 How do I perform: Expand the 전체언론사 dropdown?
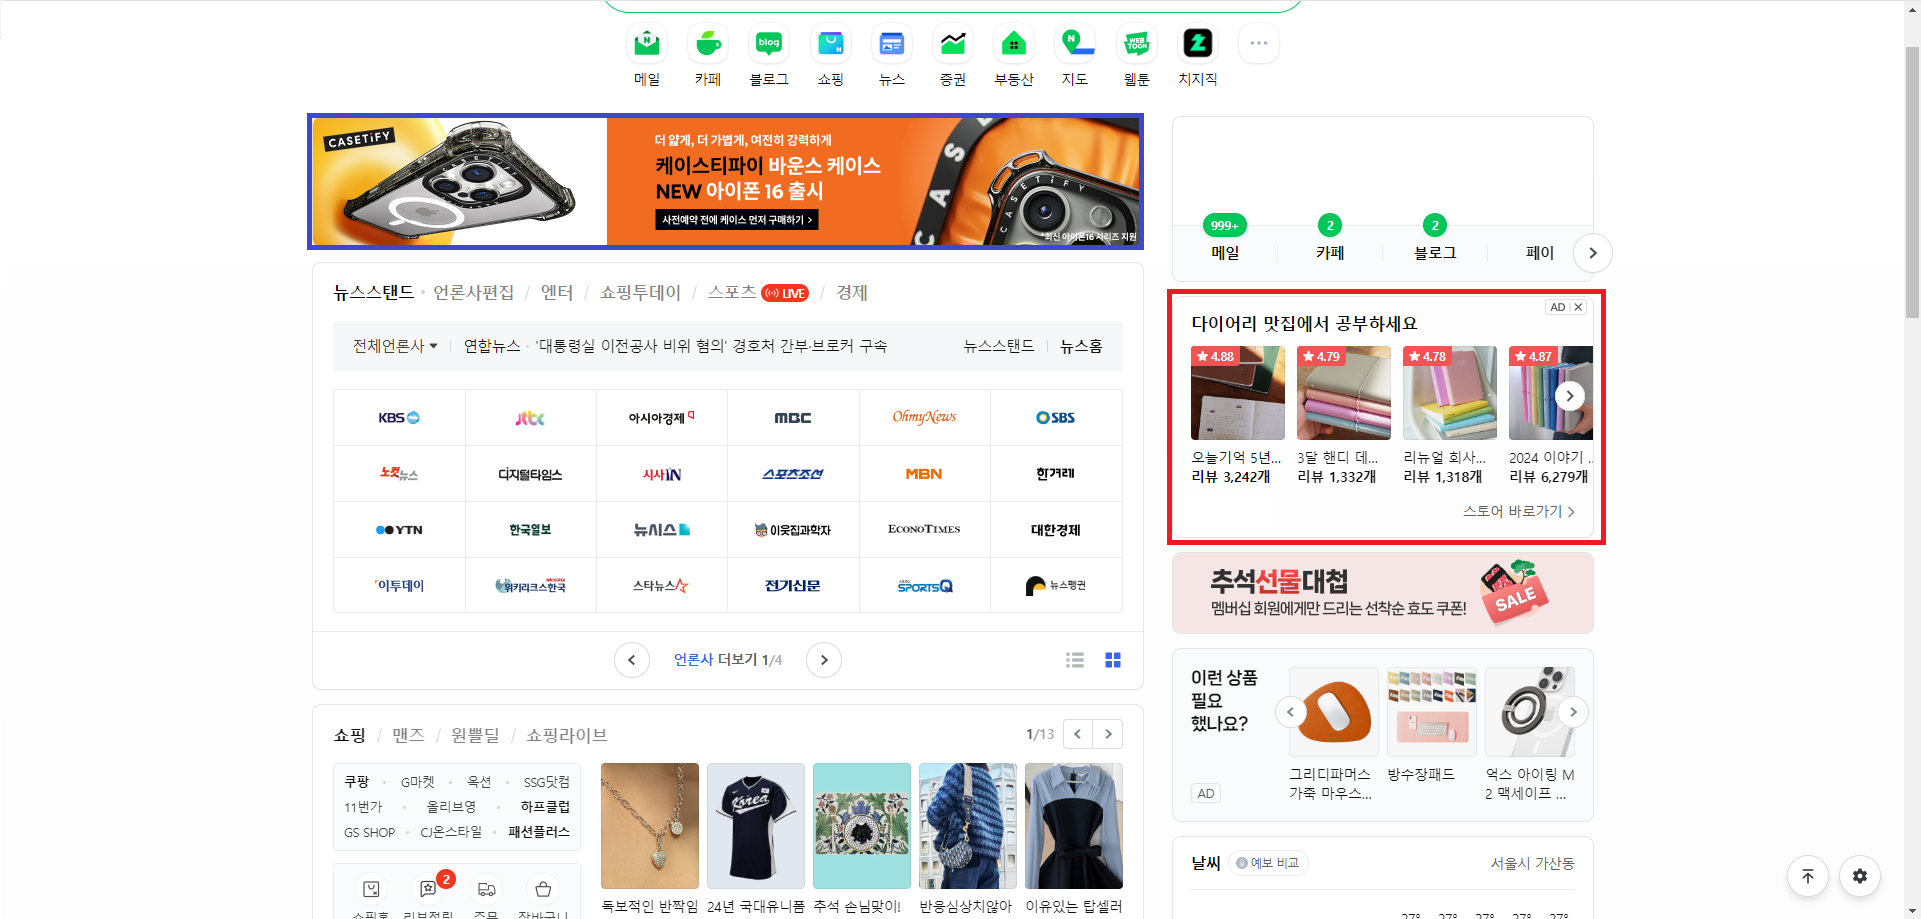[x=395, y=346]
